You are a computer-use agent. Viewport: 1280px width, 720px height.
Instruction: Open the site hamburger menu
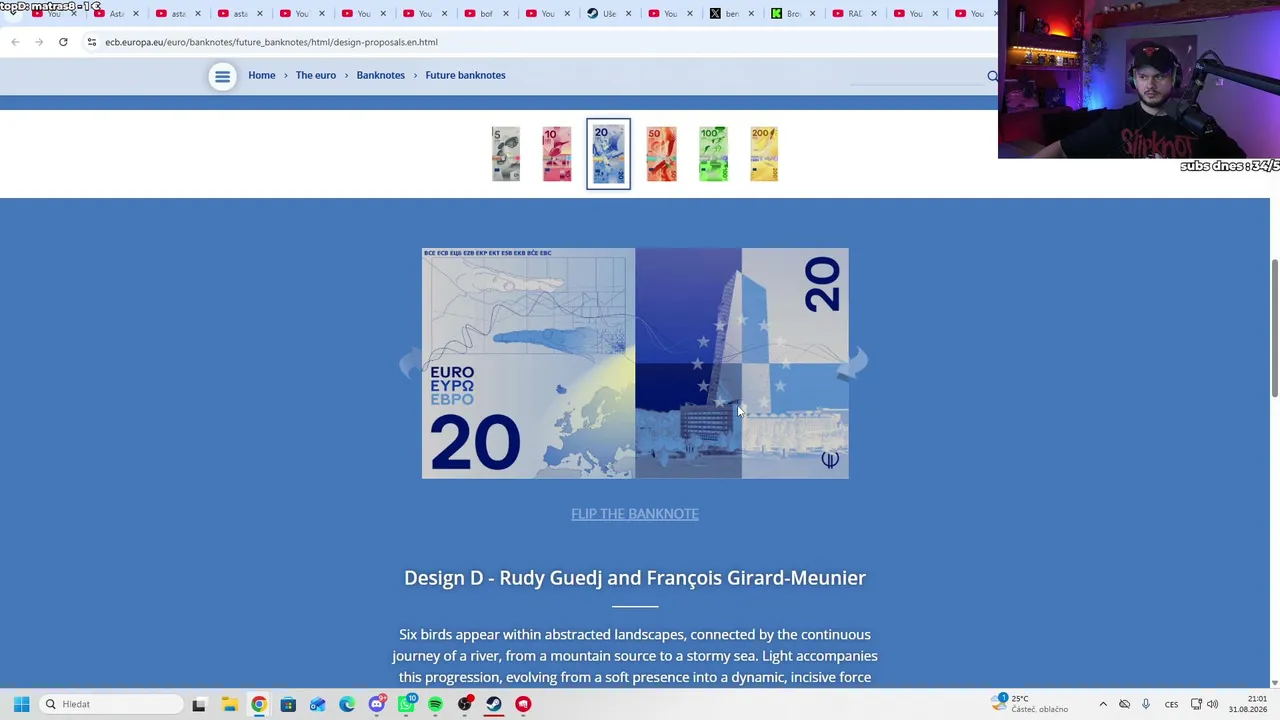click(222, 76)
